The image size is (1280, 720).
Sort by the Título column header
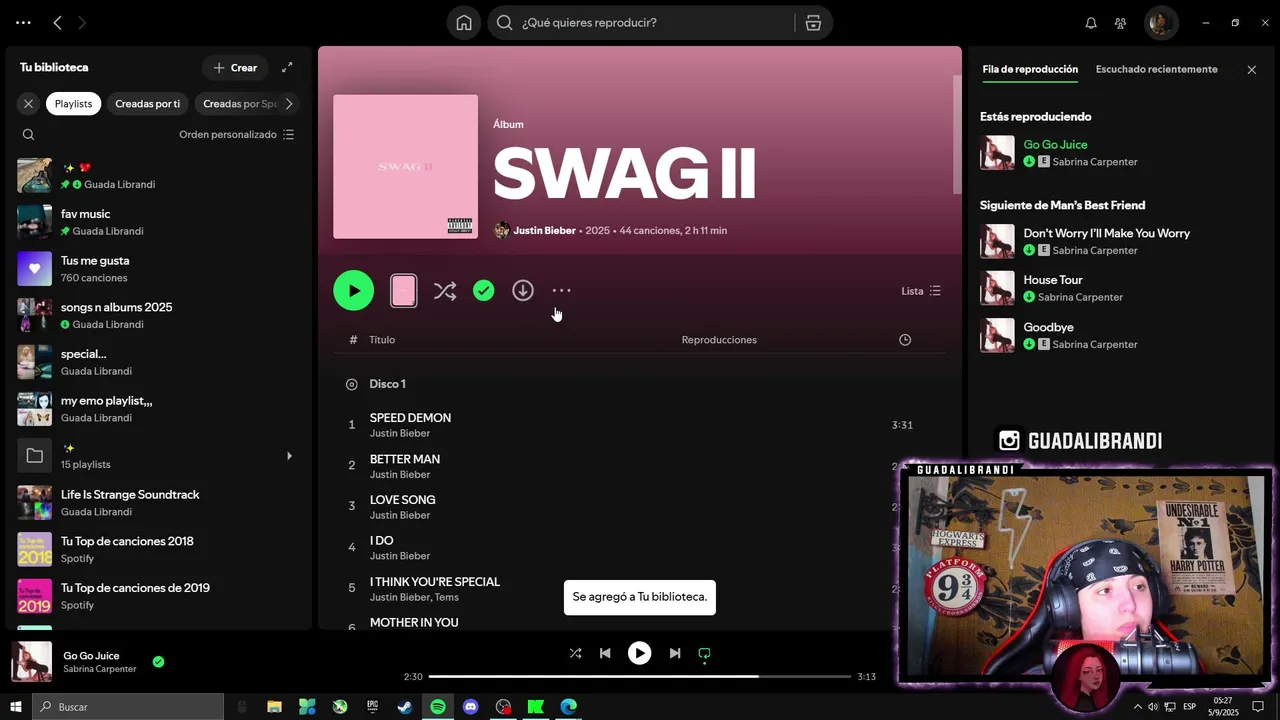point(382,340)
